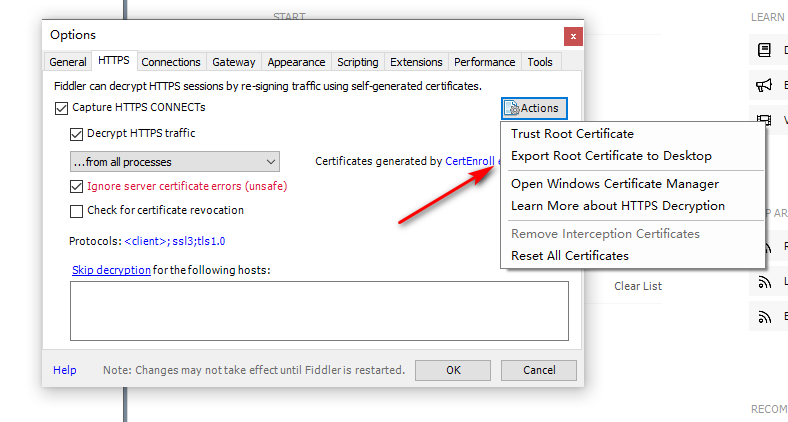Open the Extensions tab
The height and width of the screenshot is (422, 788).
tap(416, 62)
